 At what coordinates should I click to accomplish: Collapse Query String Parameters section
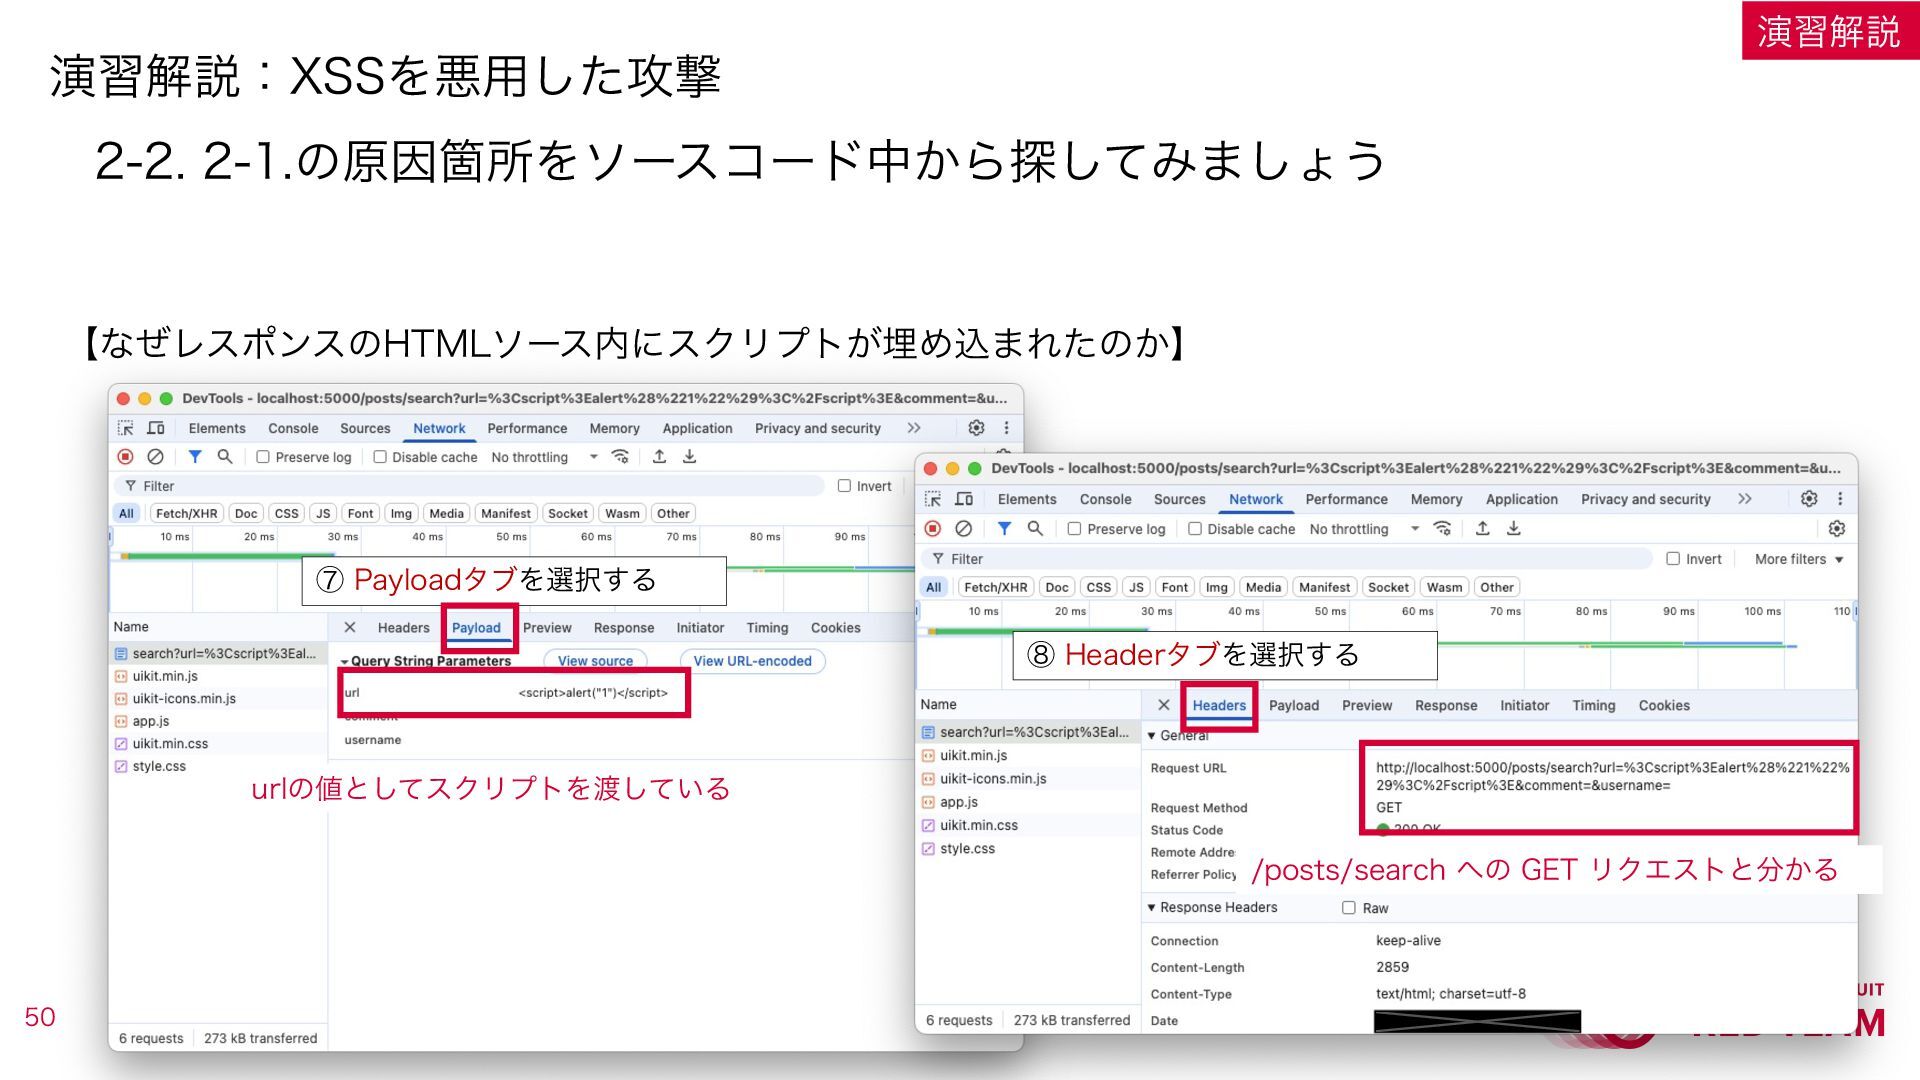tap(344, 662)
